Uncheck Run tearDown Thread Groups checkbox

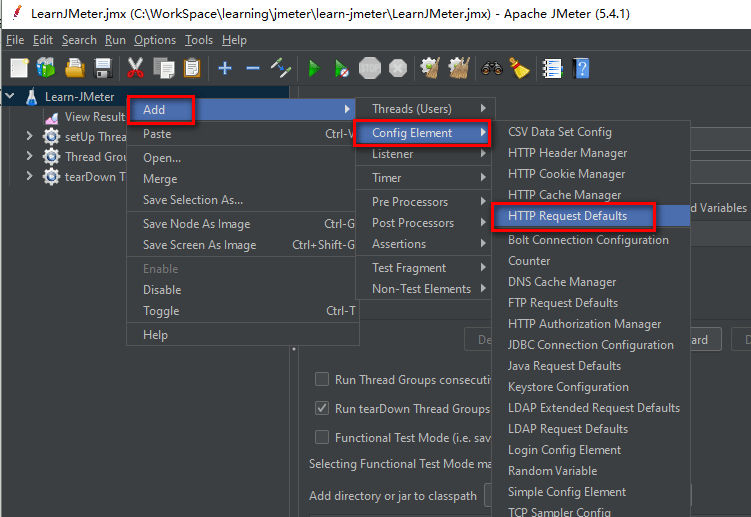pos(322,408)
